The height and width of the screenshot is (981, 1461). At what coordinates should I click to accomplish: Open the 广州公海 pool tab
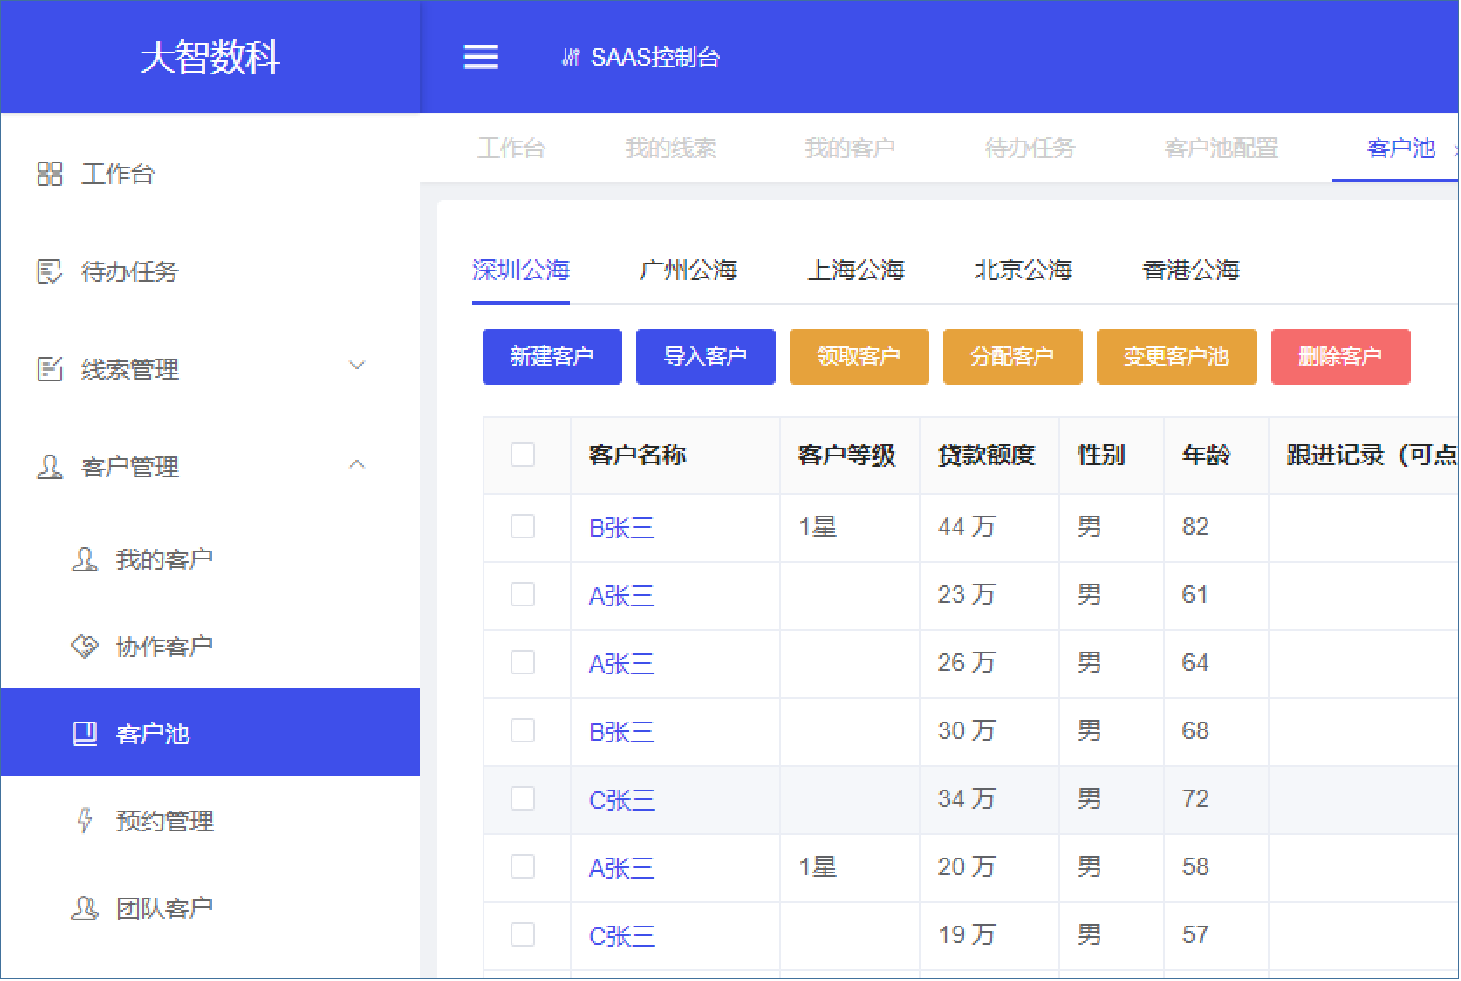688,270
